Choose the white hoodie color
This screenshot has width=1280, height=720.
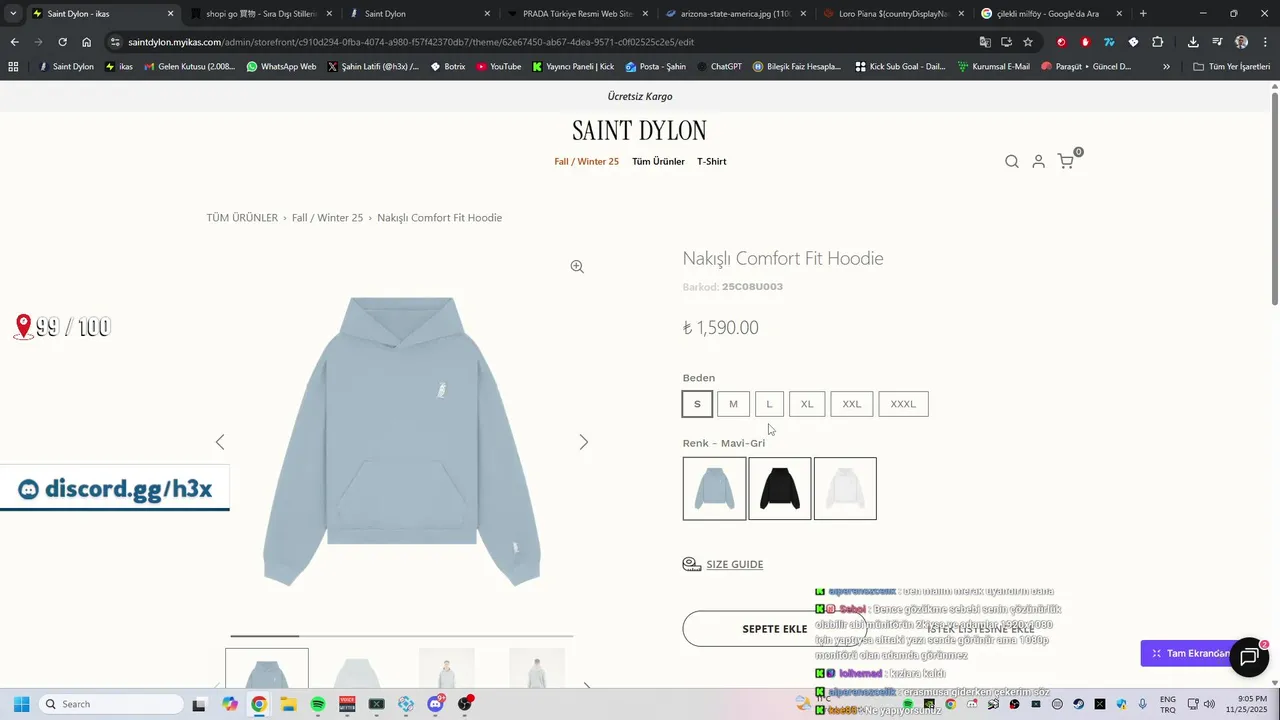coord(845,489)
